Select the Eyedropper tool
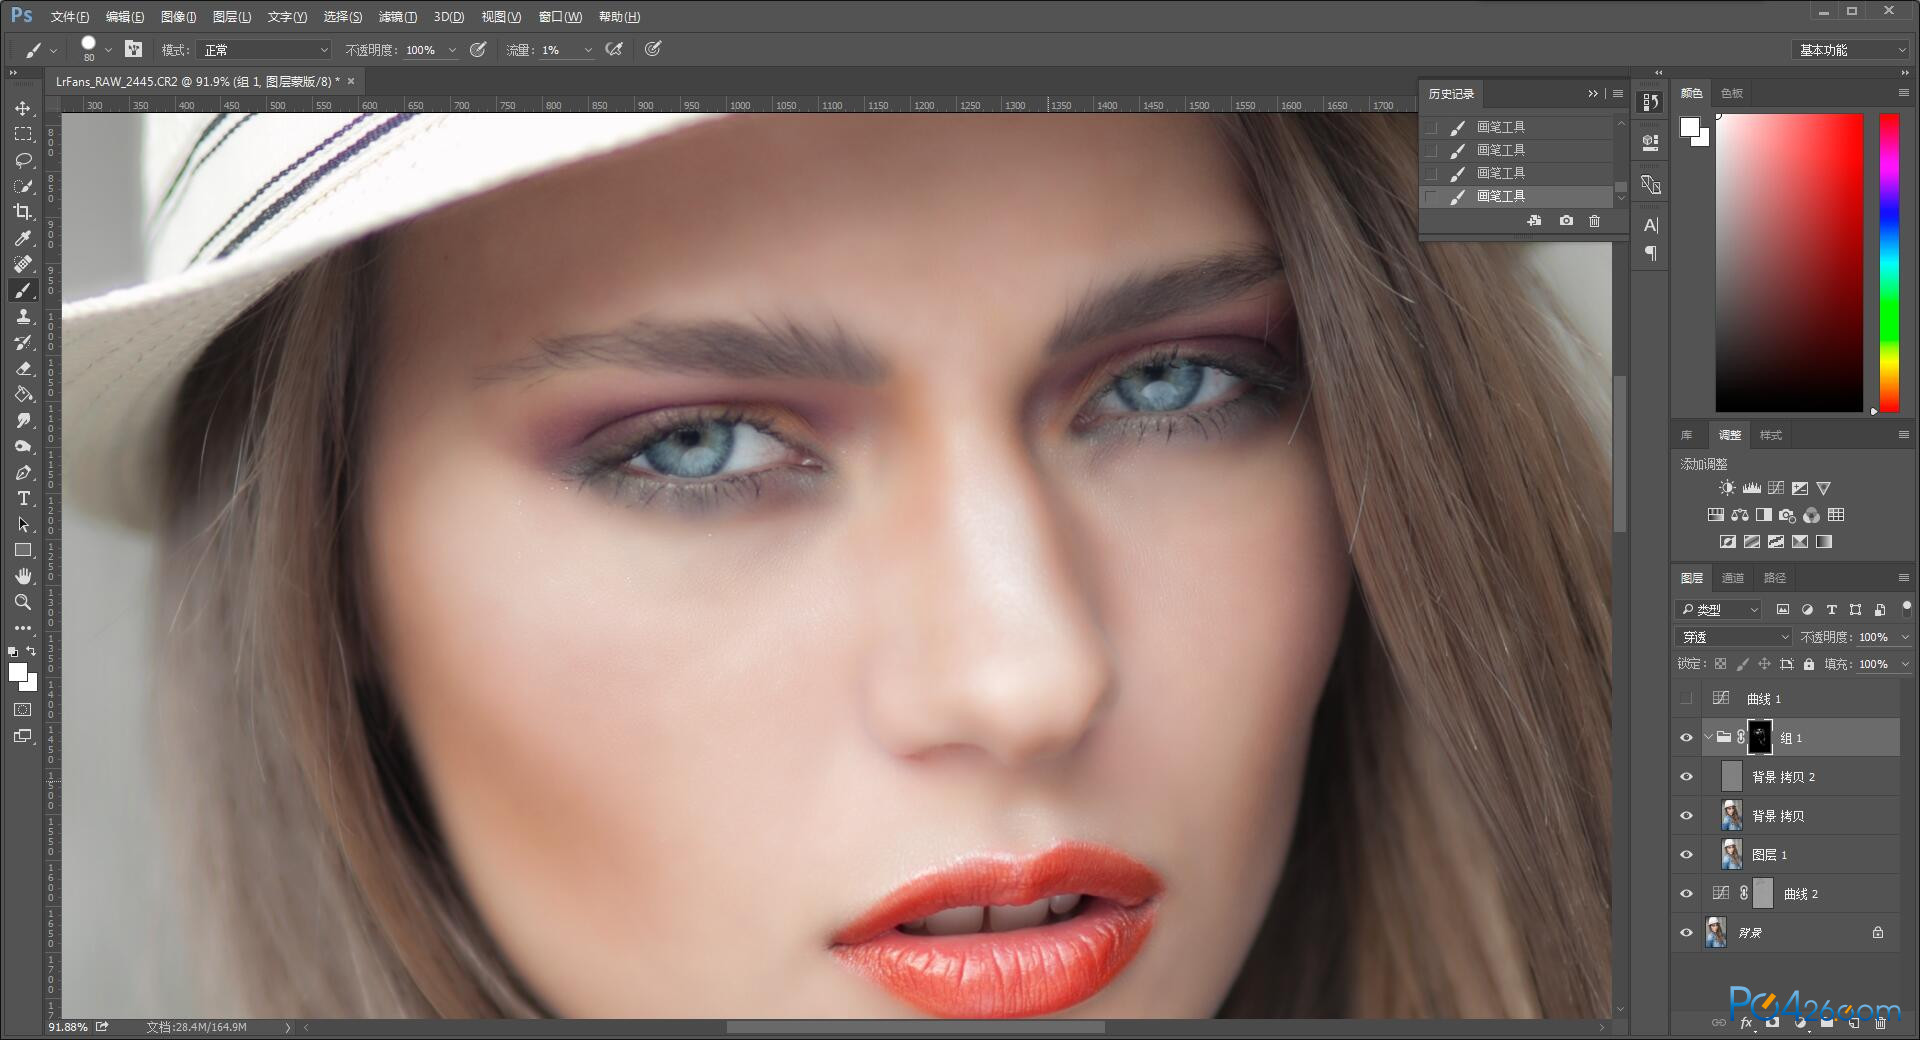 pyautogui.click(x=23, y=238)
